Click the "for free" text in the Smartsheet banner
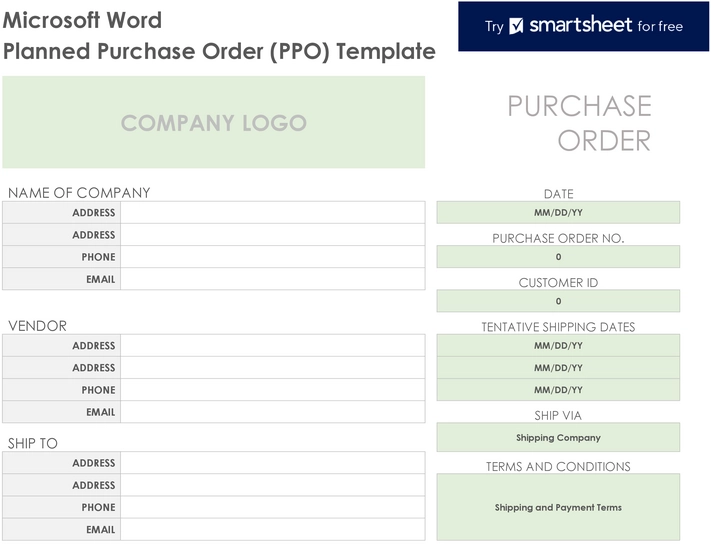The height and width of the screenshot is (544, 711). 660,26
